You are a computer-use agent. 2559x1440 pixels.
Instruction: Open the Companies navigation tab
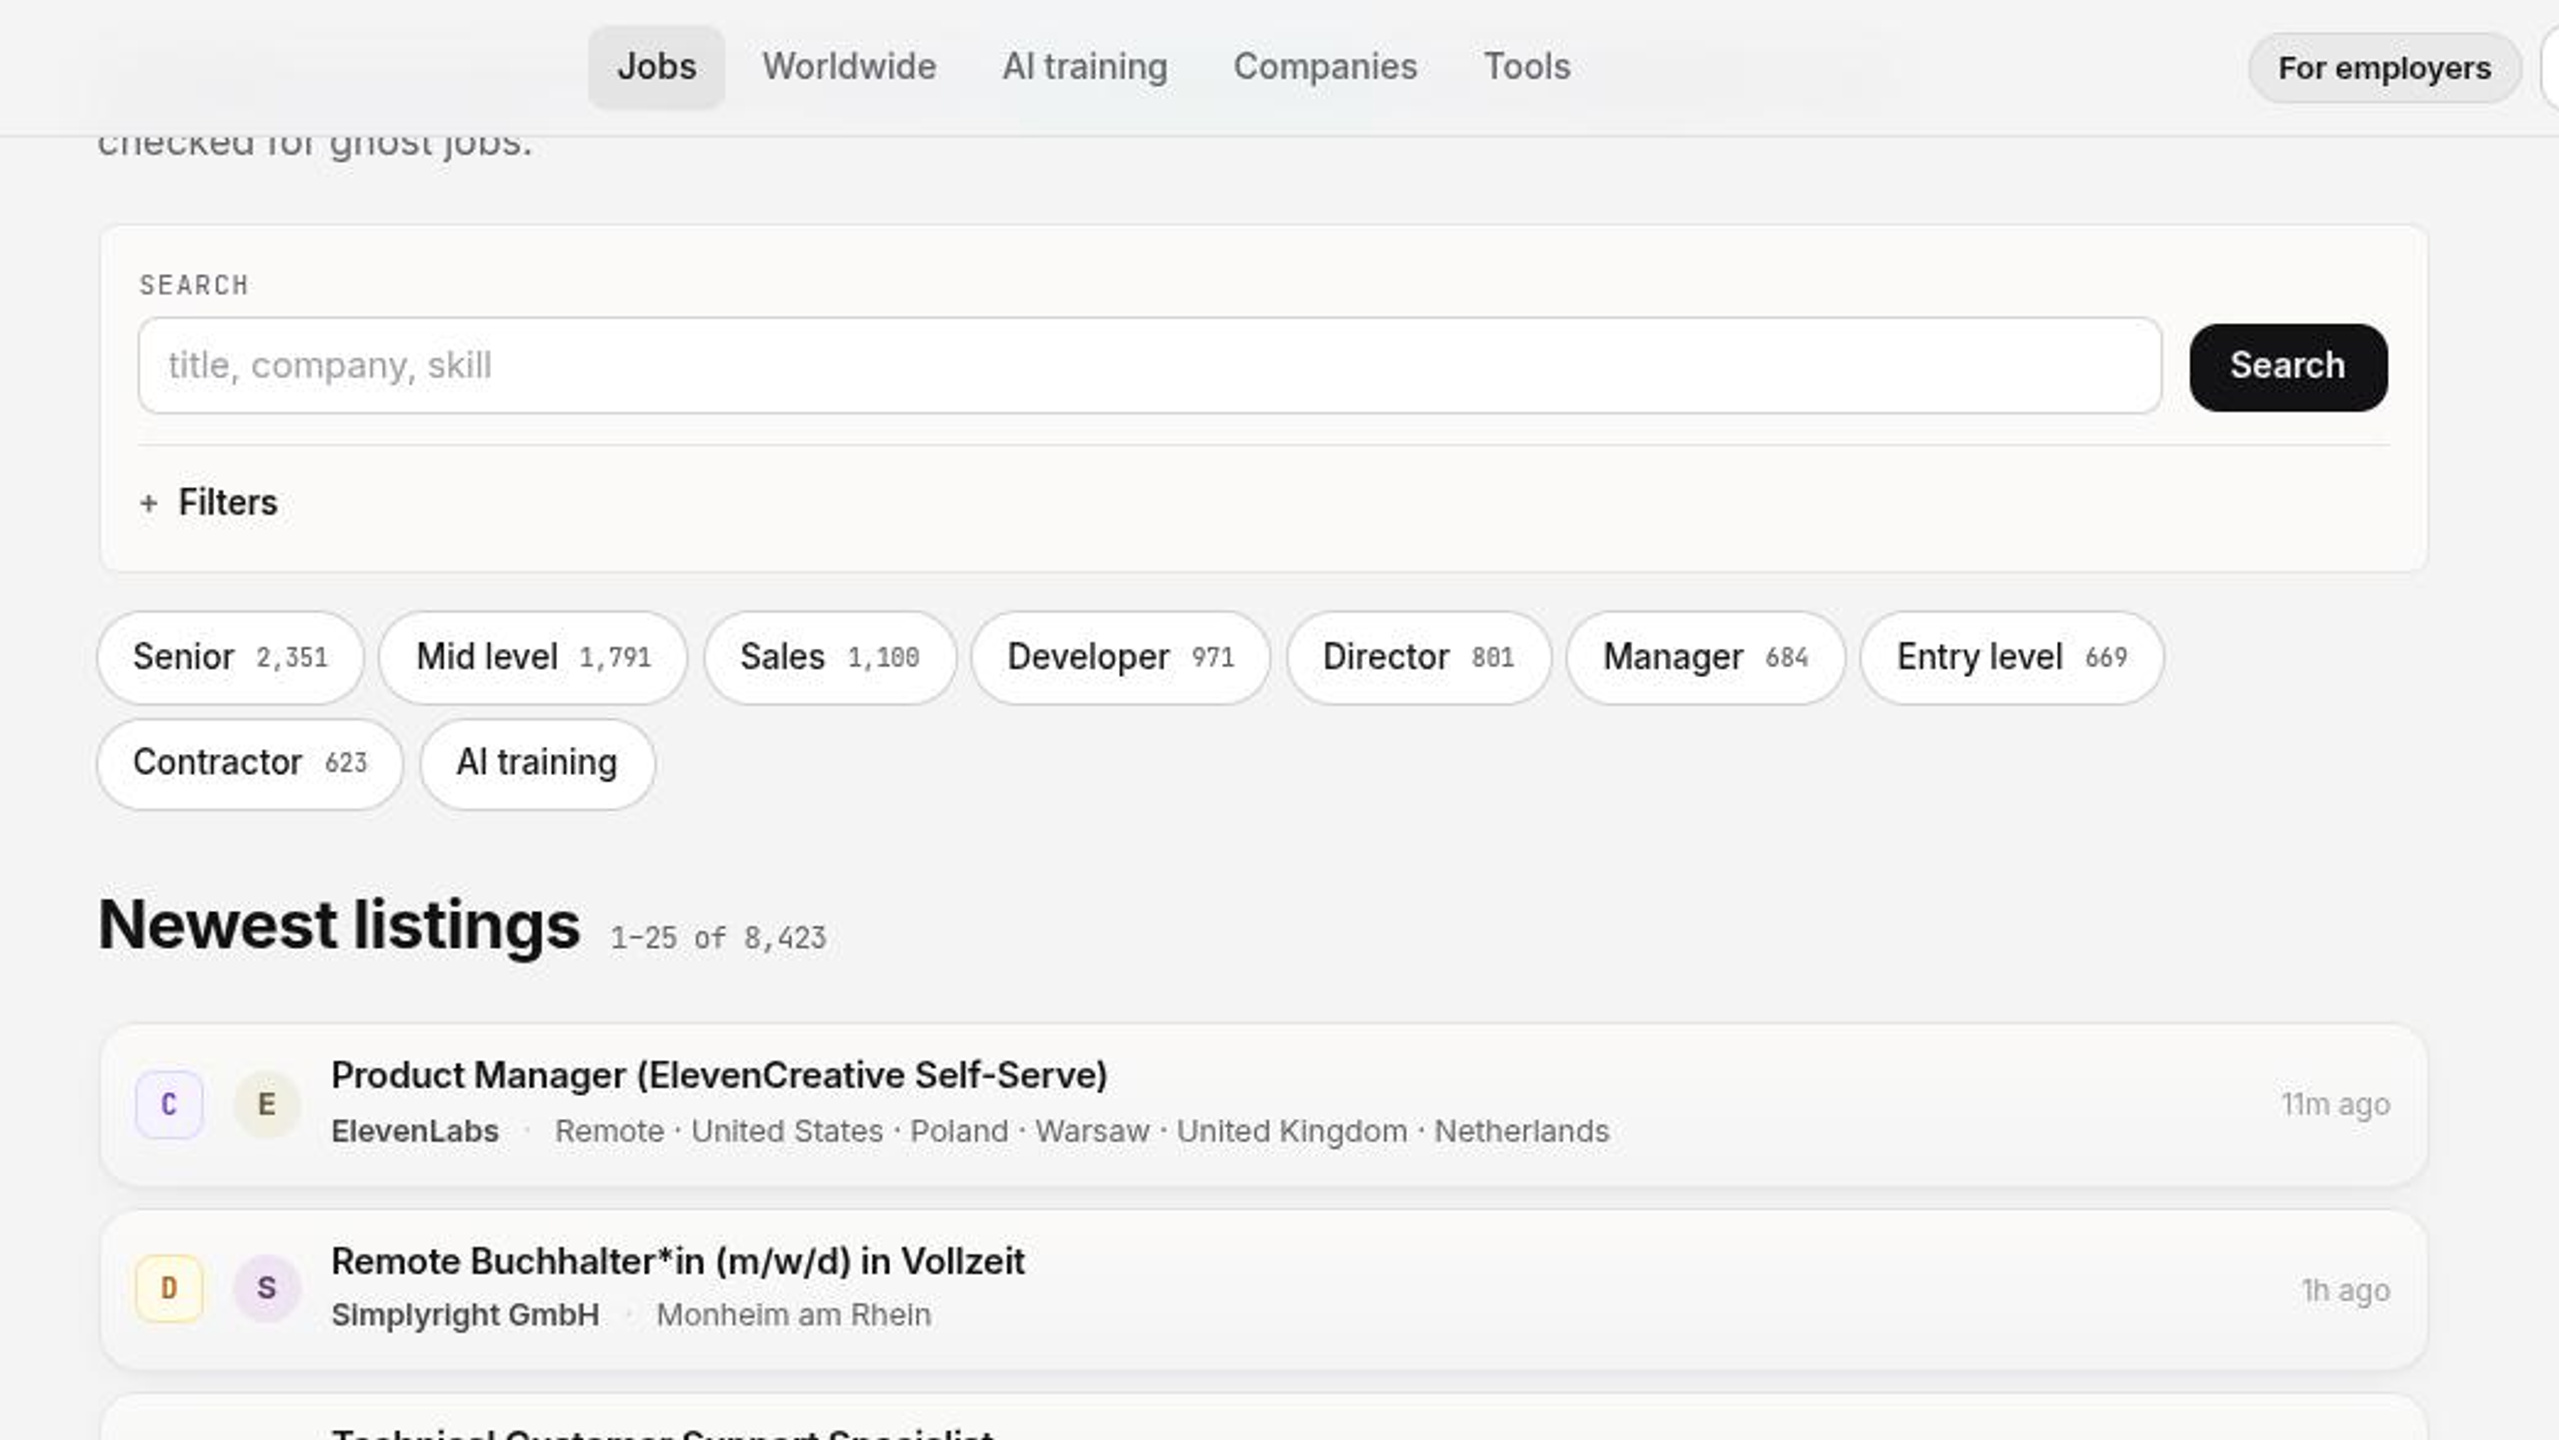[x=1325, y=67]
